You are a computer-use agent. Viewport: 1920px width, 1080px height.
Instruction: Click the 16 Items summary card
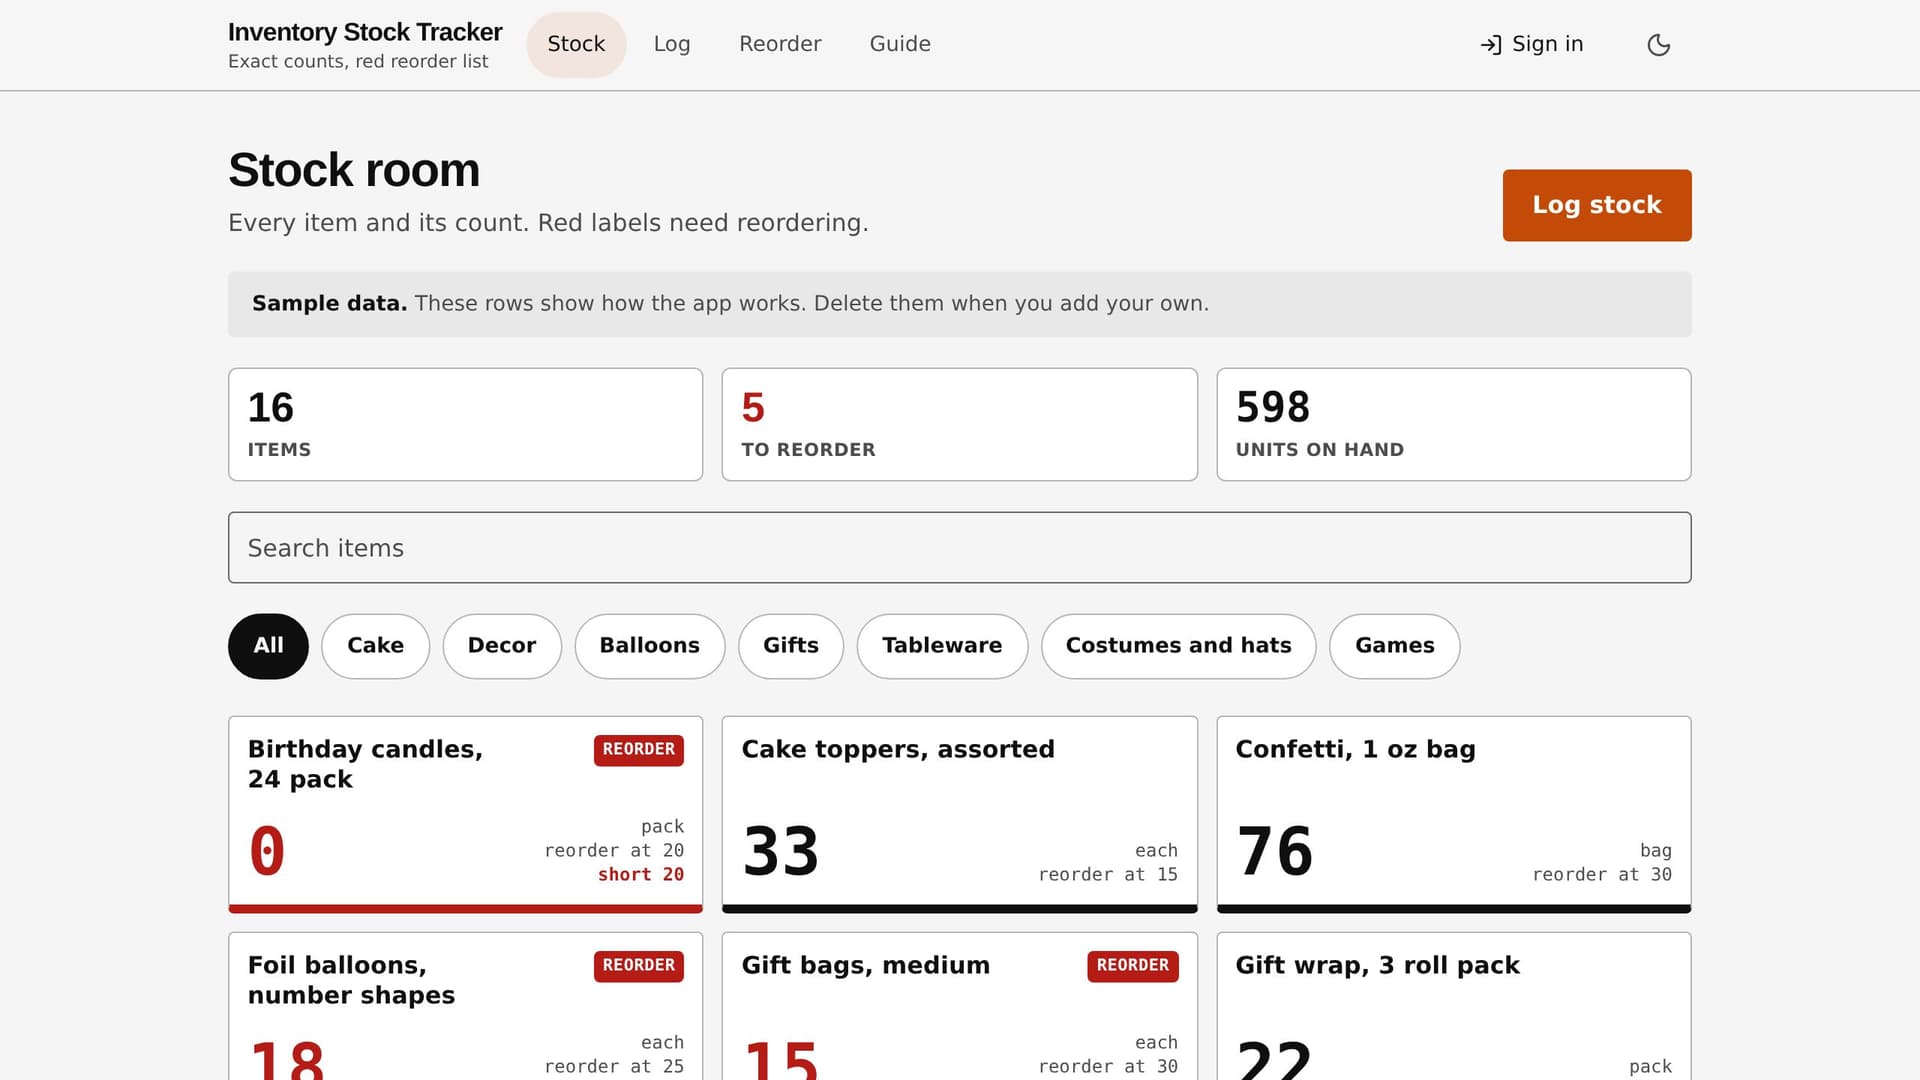click(x=466, y=425)
